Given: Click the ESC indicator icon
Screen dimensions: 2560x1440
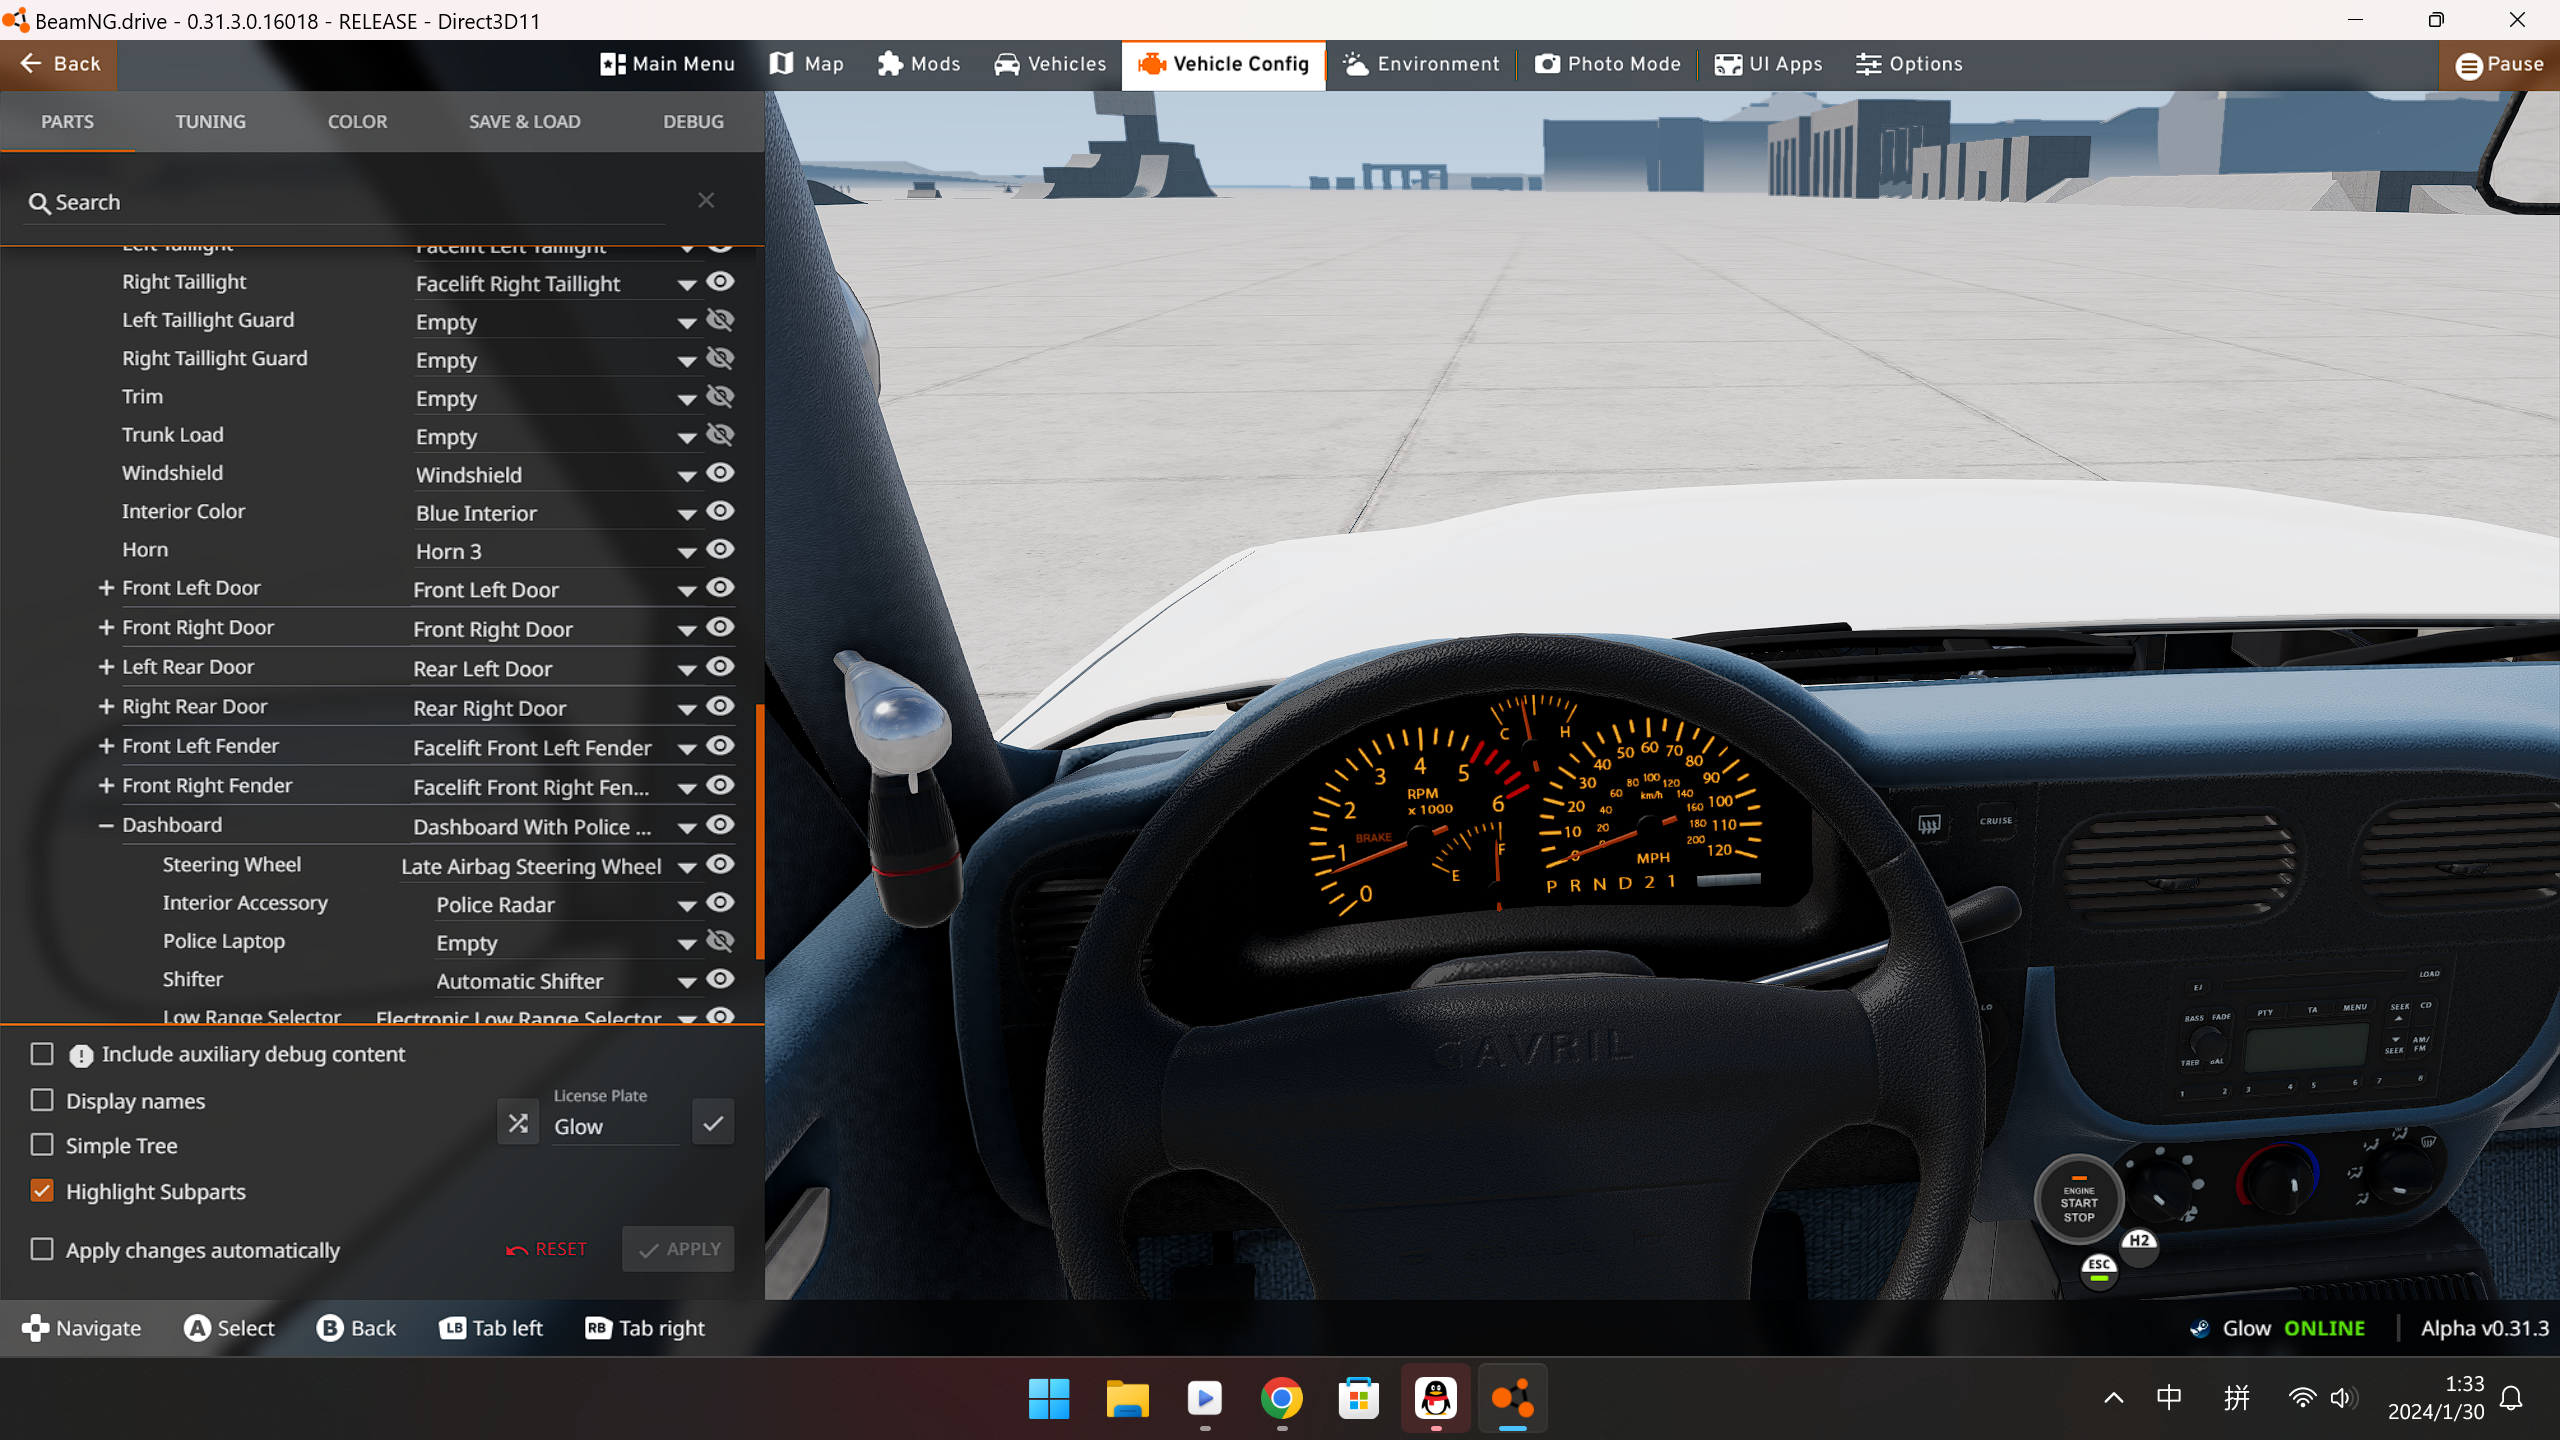Looking at the screenshot, I should pyautogui.click(x=2099, y=1271).
